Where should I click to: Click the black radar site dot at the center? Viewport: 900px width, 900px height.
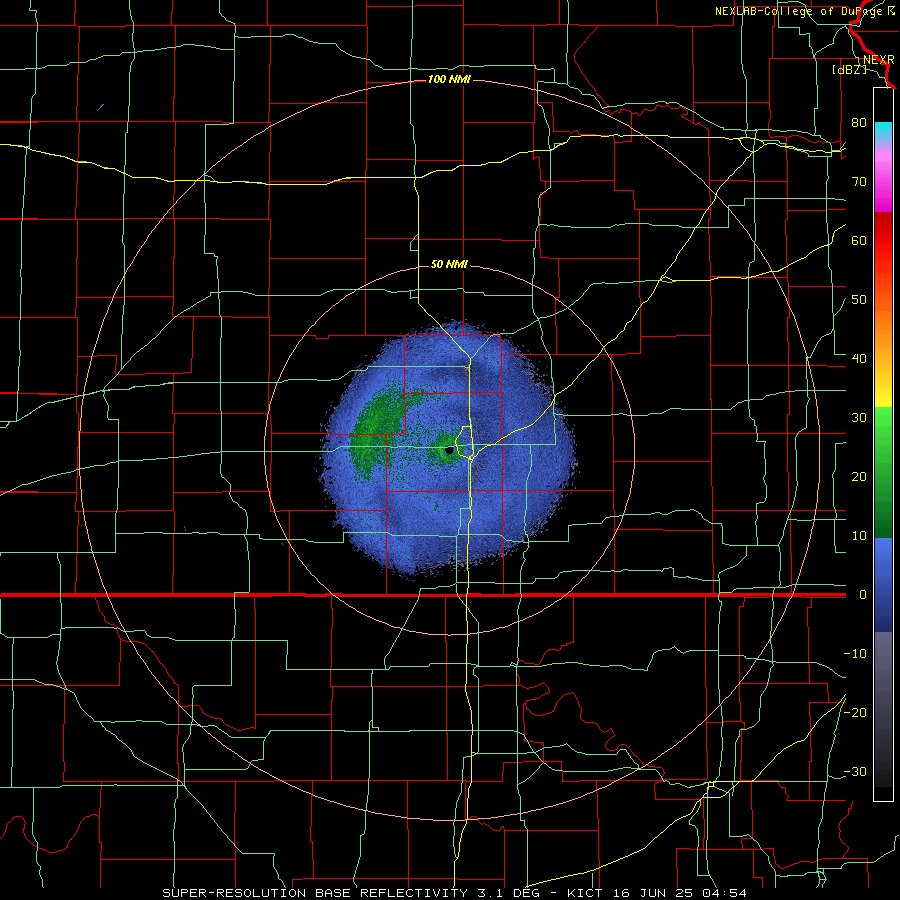[x=449, y=451]
